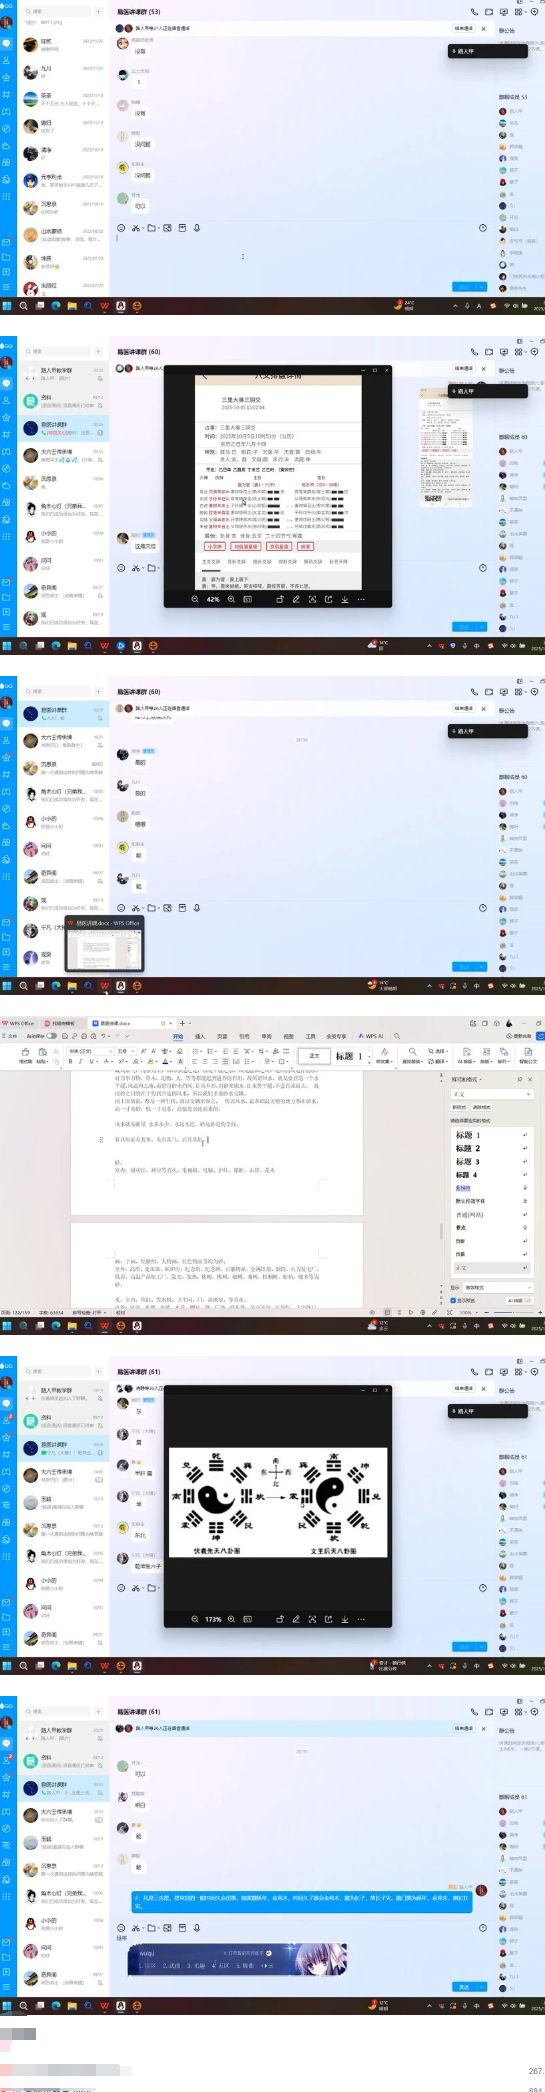Zoom out of the image shown at 173%
The height and width of the screenshot is (2092, 545).
195,1619
